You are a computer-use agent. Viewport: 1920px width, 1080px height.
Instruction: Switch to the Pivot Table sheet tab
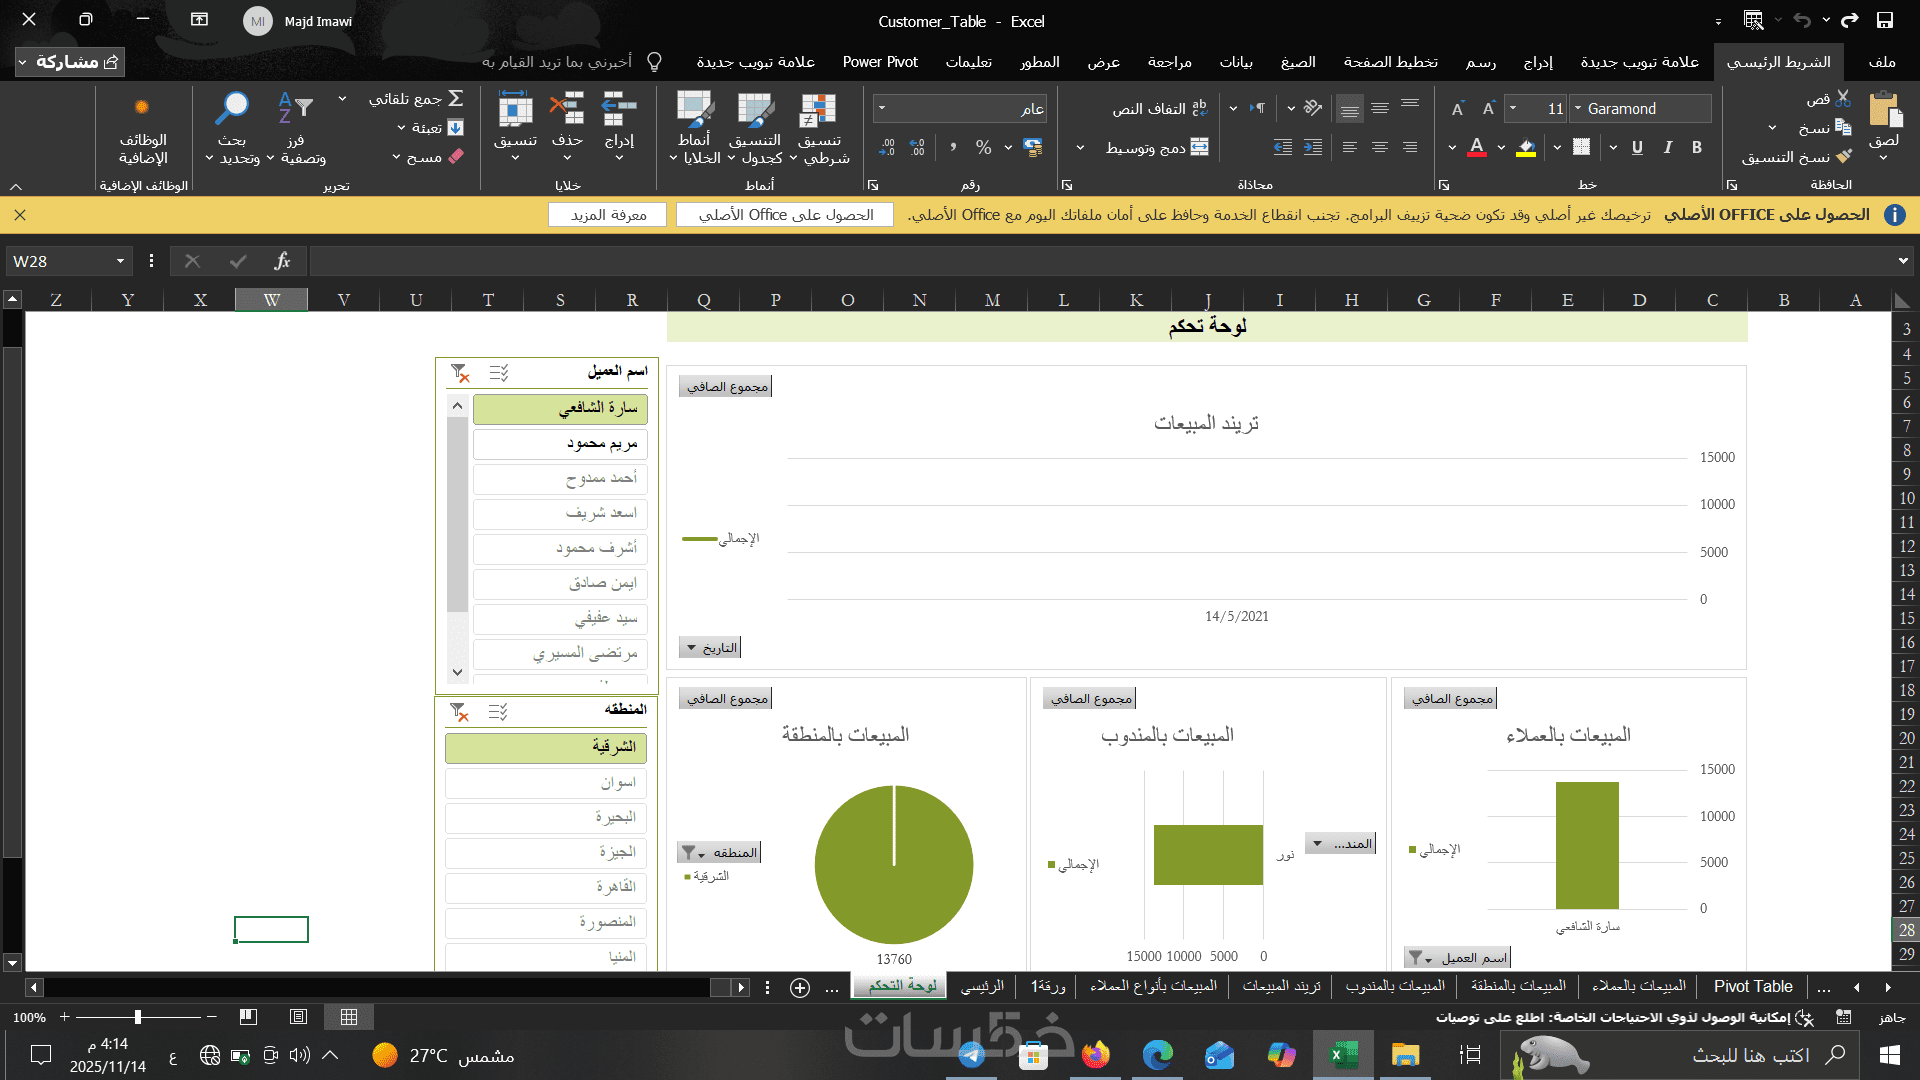click(1752, 986)
